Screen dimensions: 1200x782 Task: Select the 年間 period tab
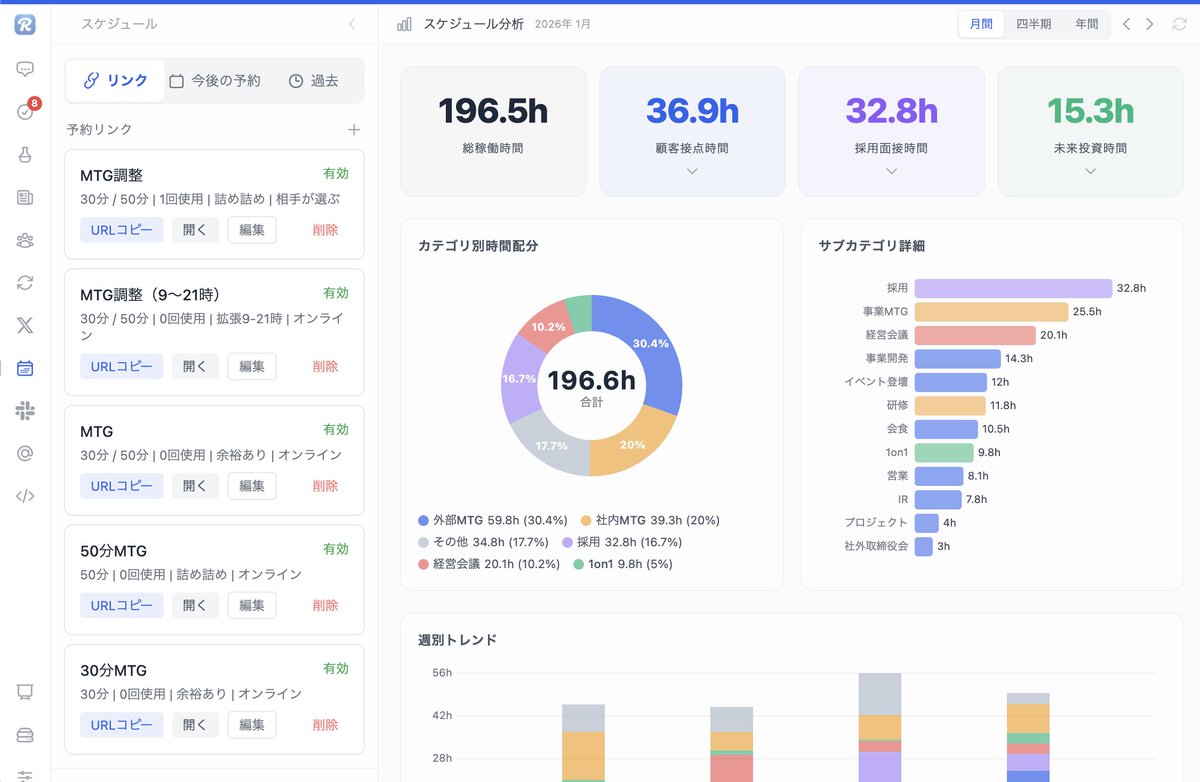pos(1086,24)
